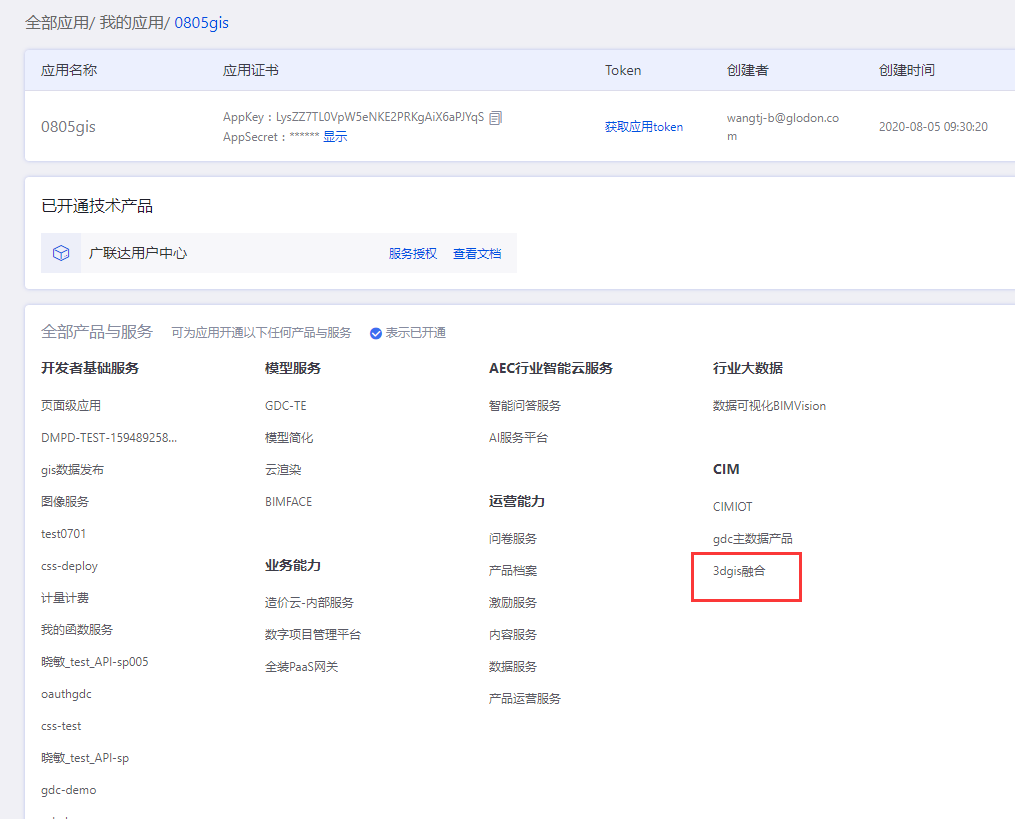Viewport: 1015px width, 819px height.
Task: Click the 获取应用token link
Action: (x=643, y=127)
